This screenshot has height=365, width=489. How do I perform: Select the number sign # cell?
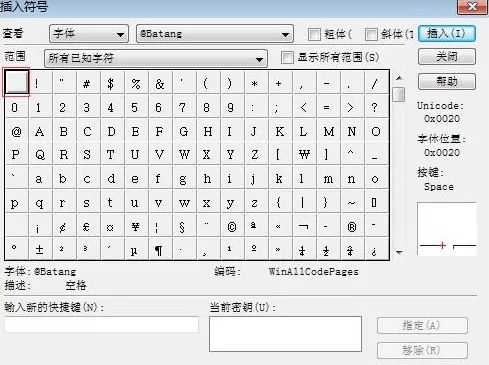[x=88, y=83]
